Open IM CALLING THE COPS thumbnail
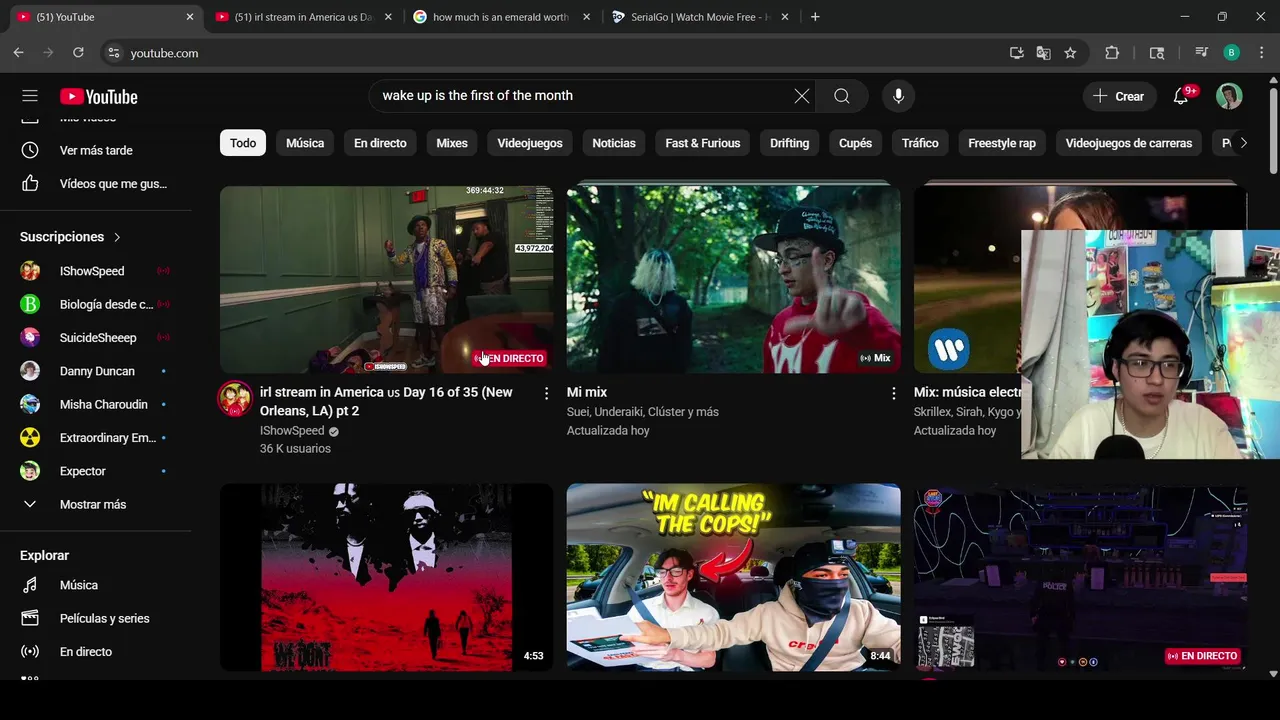The height and width of the screenshot is (720, 1280). 733,578
